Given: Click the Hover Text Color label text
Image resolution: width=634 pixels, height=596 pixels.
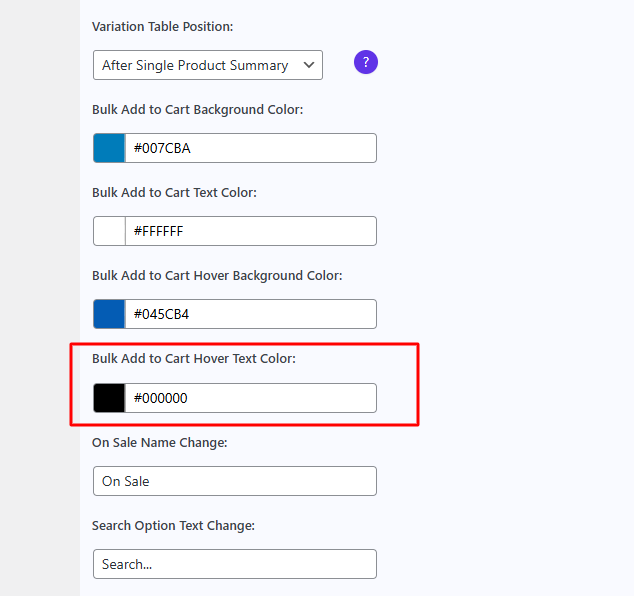Looking at the screenshot, I should pos(194,358).
